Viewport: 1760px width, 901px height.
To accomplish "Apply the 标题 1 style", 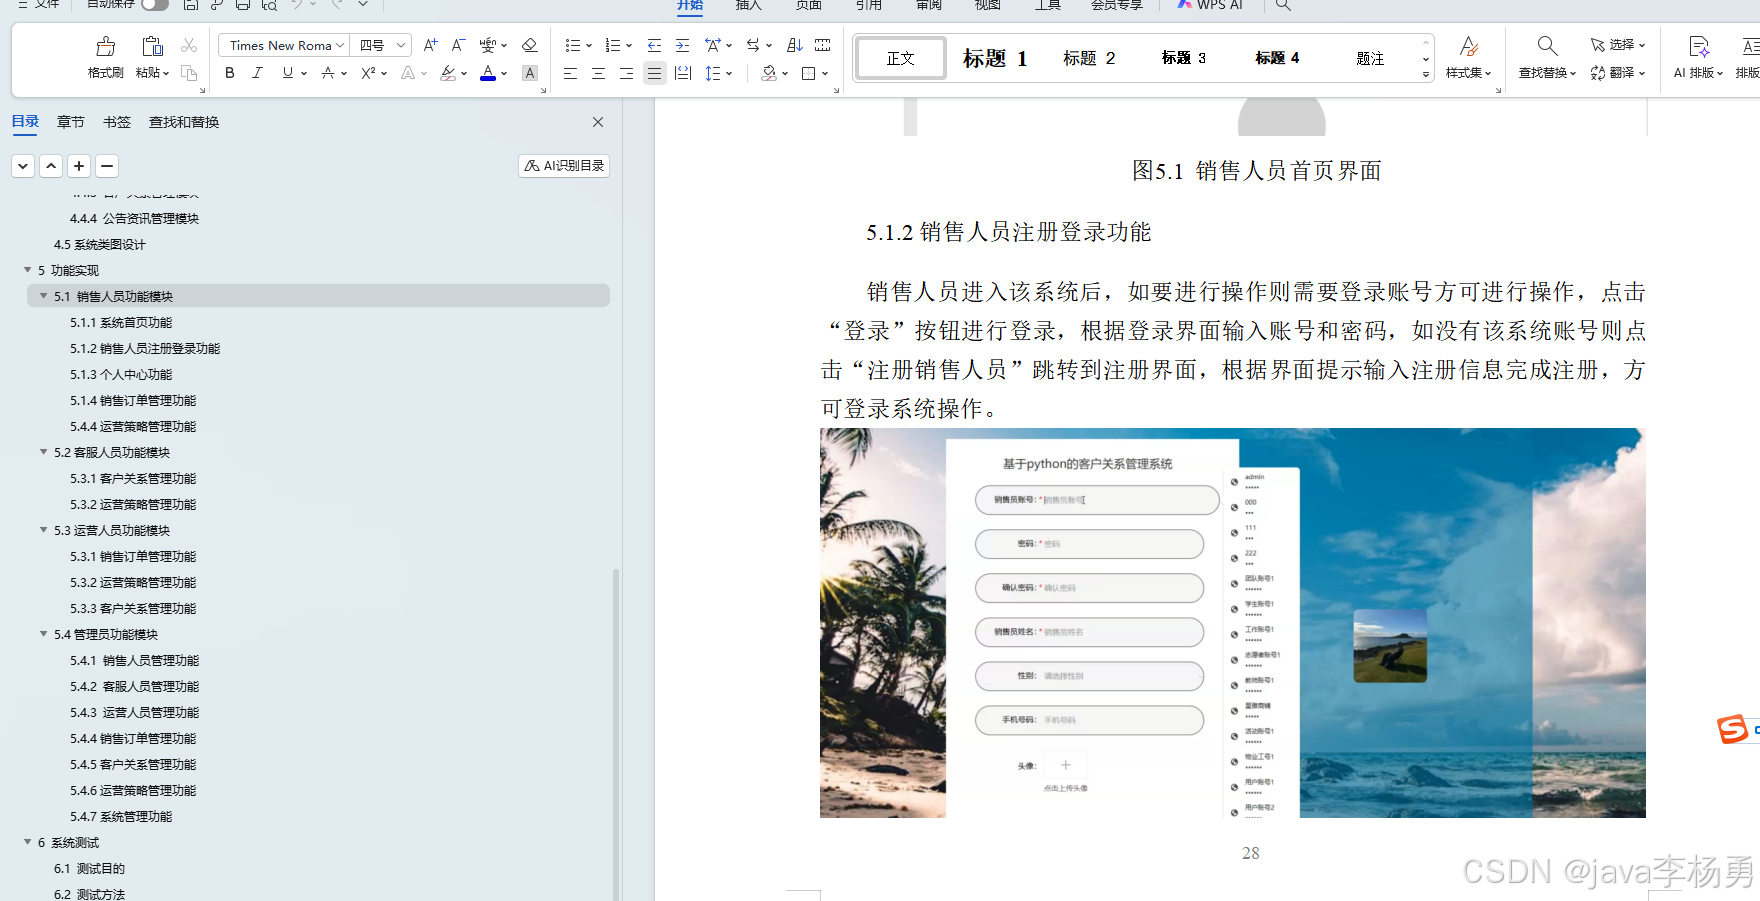I will click(993, 57).
